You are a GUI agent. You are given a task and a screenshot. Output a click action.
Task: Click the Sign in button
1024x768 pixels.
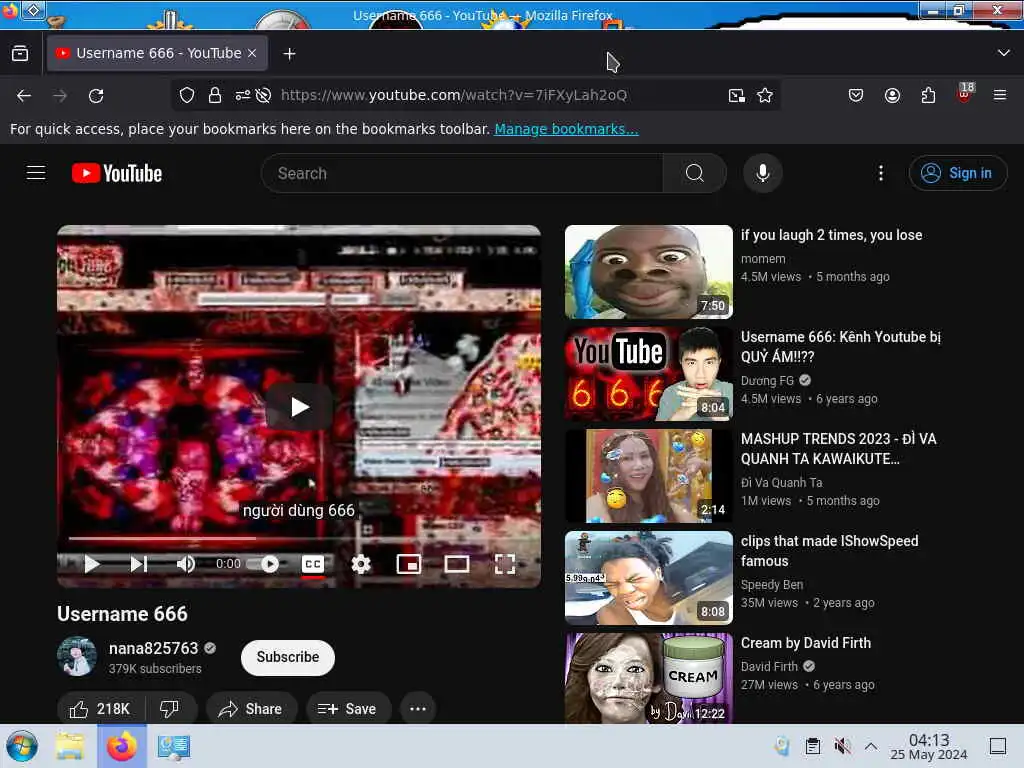click(x=957, y=173)
